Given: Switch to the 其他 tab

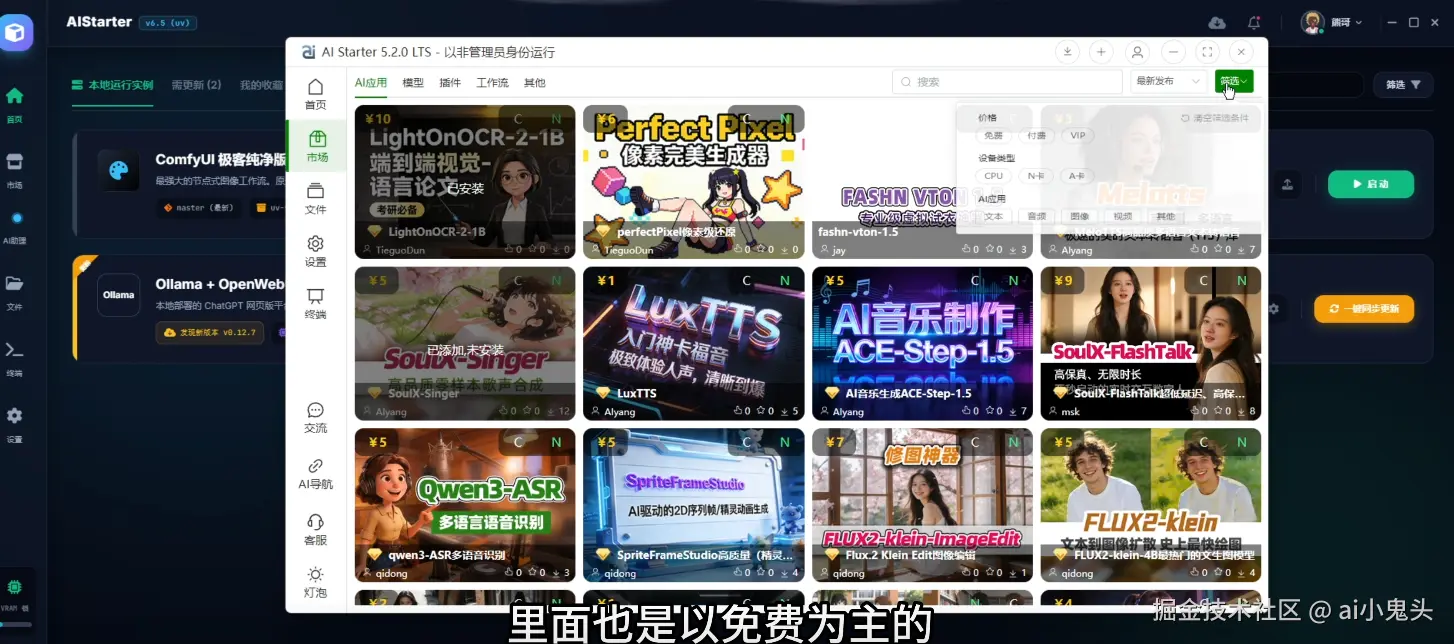Looking at the screenshot, I should click(535, 82).
